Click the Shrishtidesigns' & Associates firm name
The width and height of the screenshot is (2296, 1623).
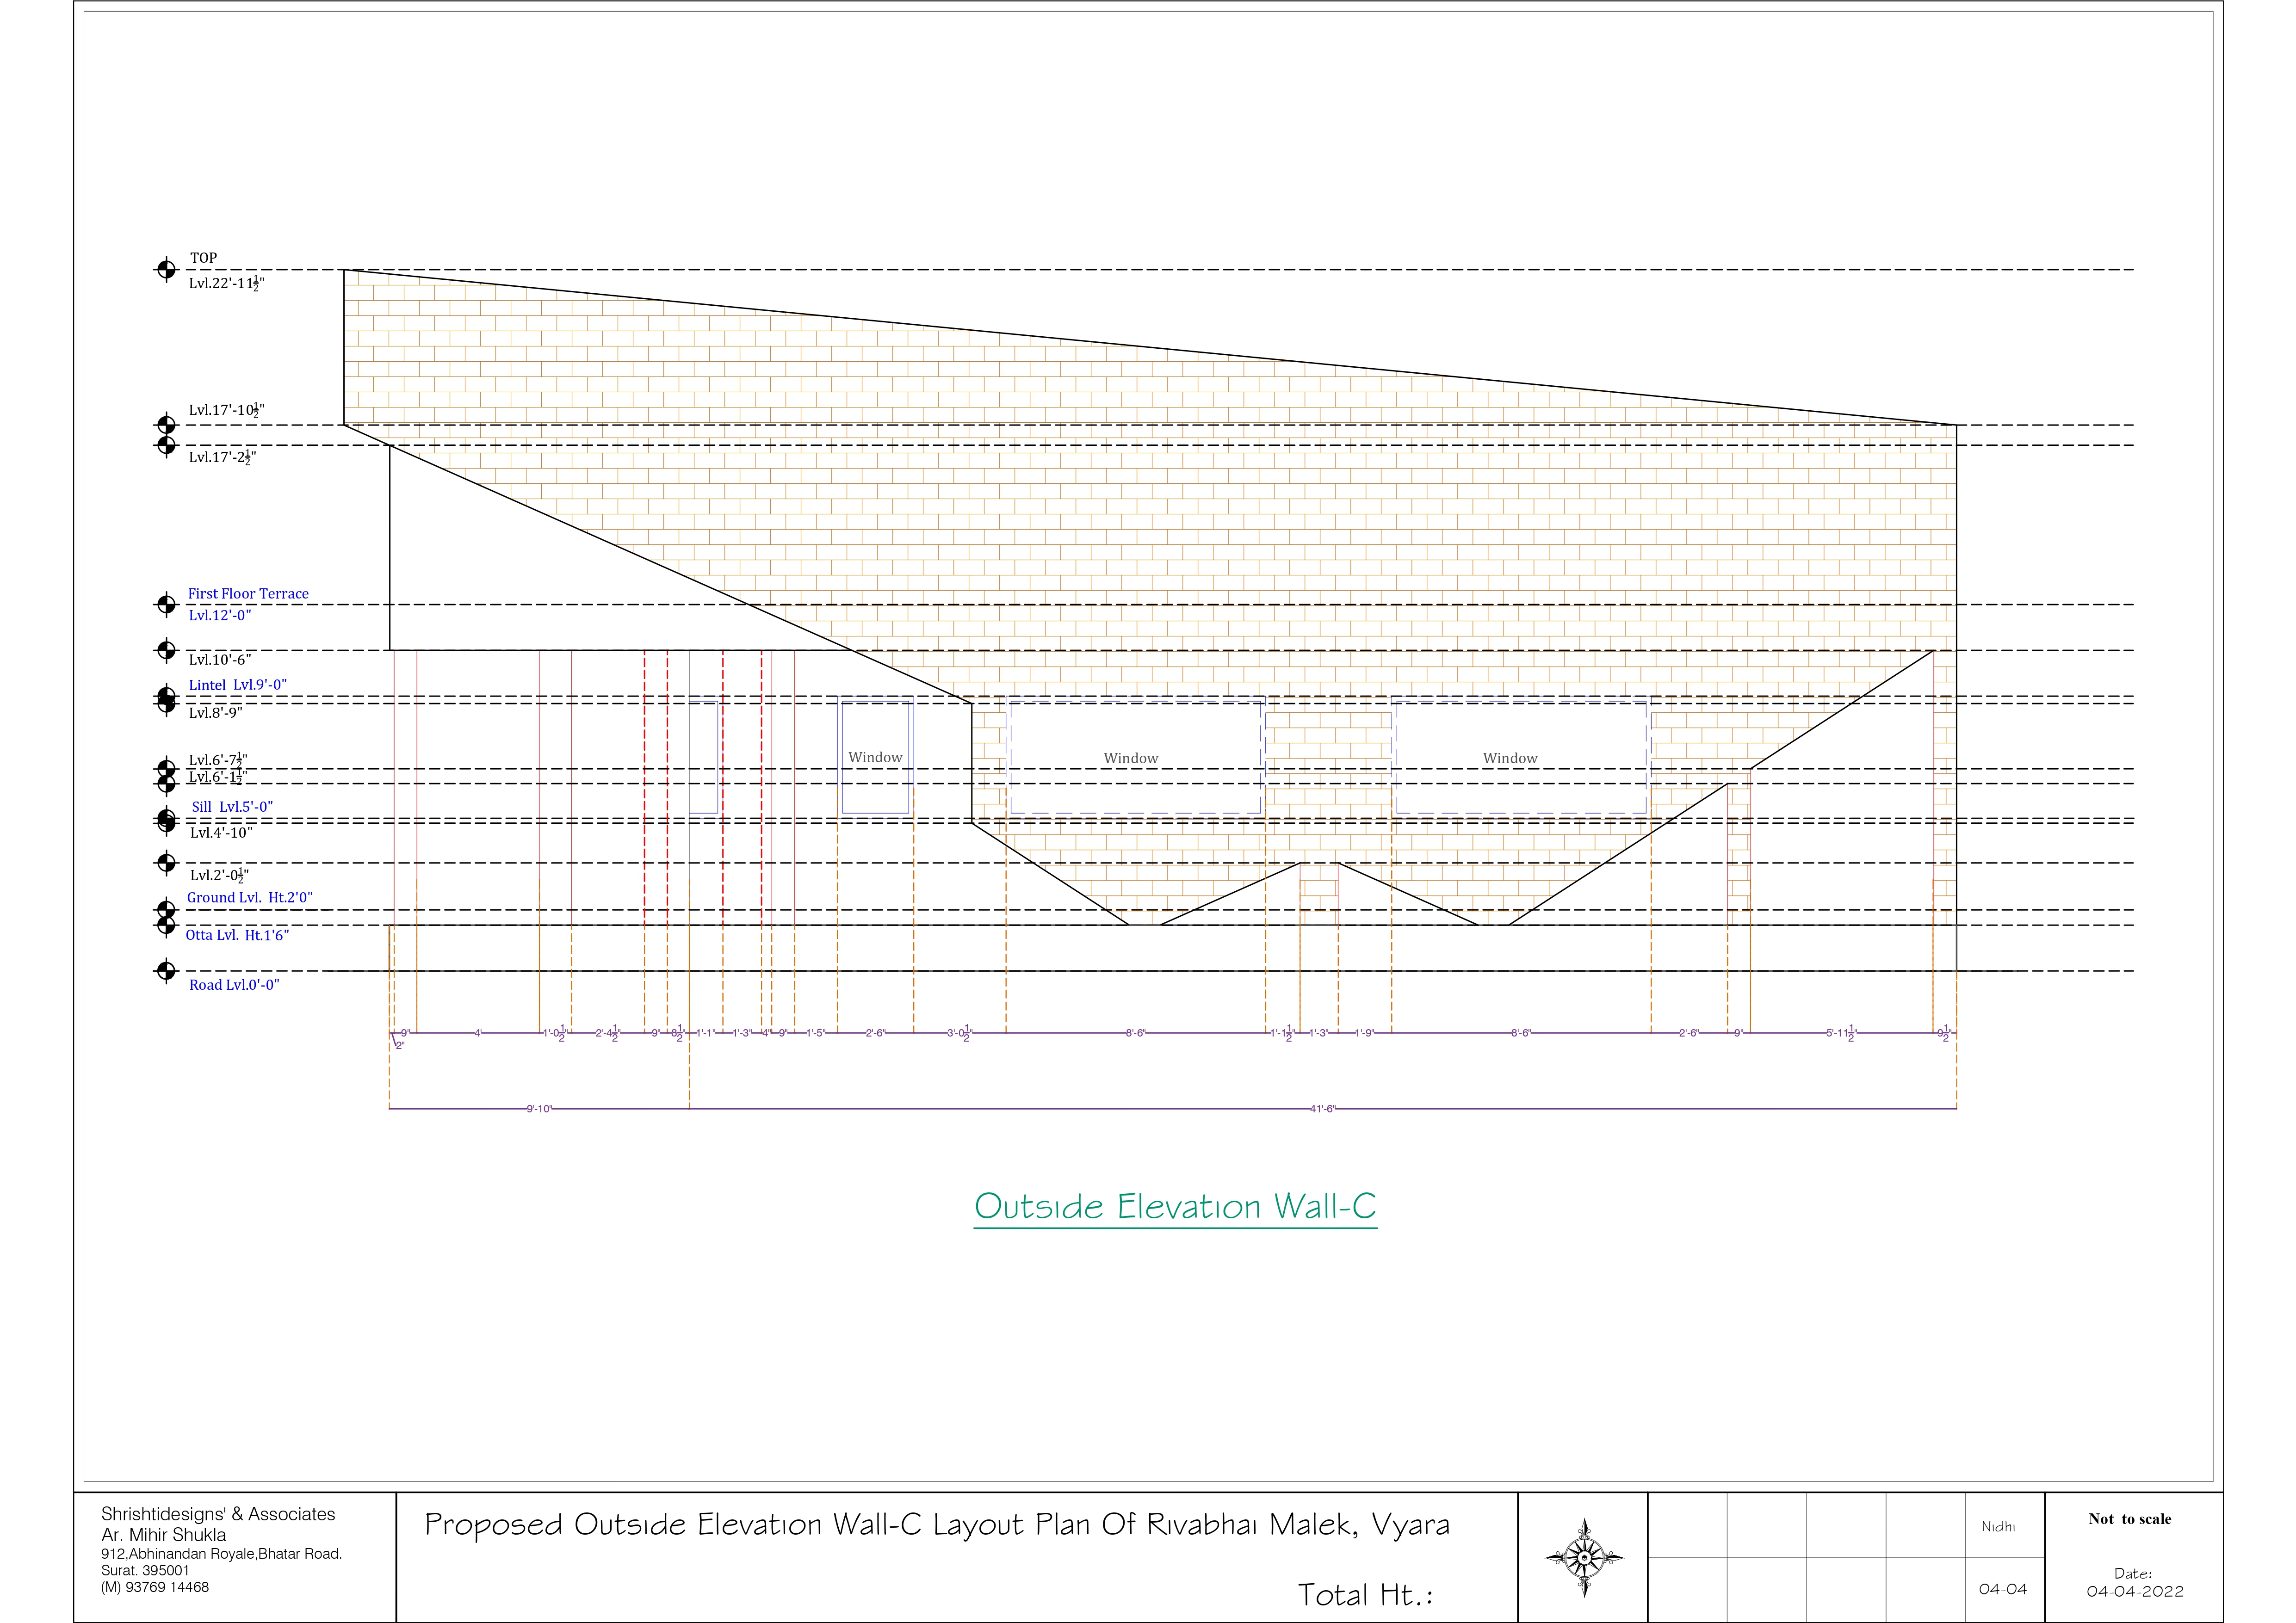coord(218,1514)
